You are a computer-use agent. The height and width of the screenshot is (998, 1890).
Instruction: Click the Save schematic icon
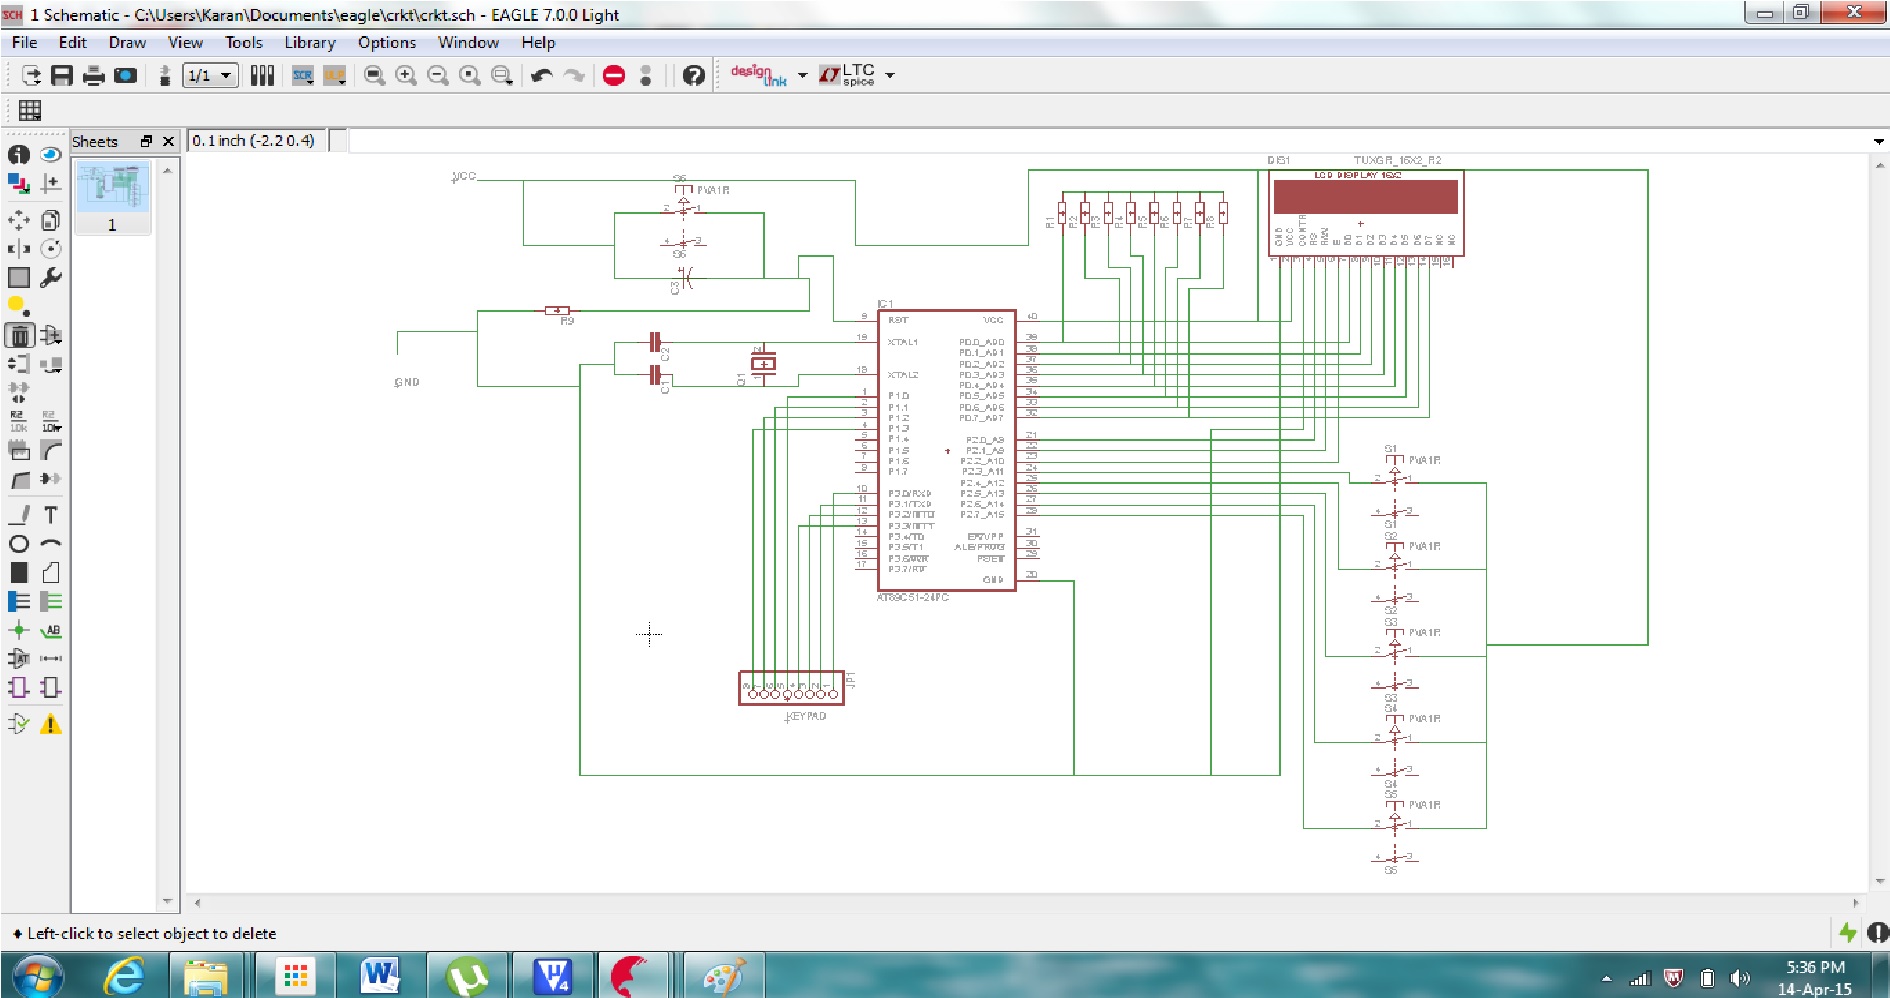(62, 76)
